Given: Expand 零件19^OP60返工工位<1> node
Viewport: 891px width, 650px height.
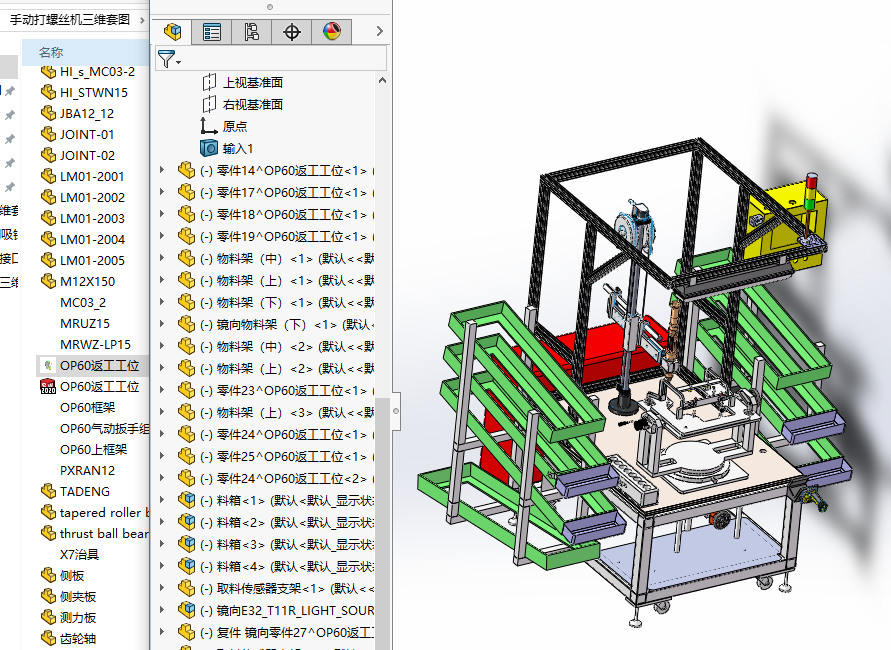Looking at the screenshot, I should click(162, 236).
